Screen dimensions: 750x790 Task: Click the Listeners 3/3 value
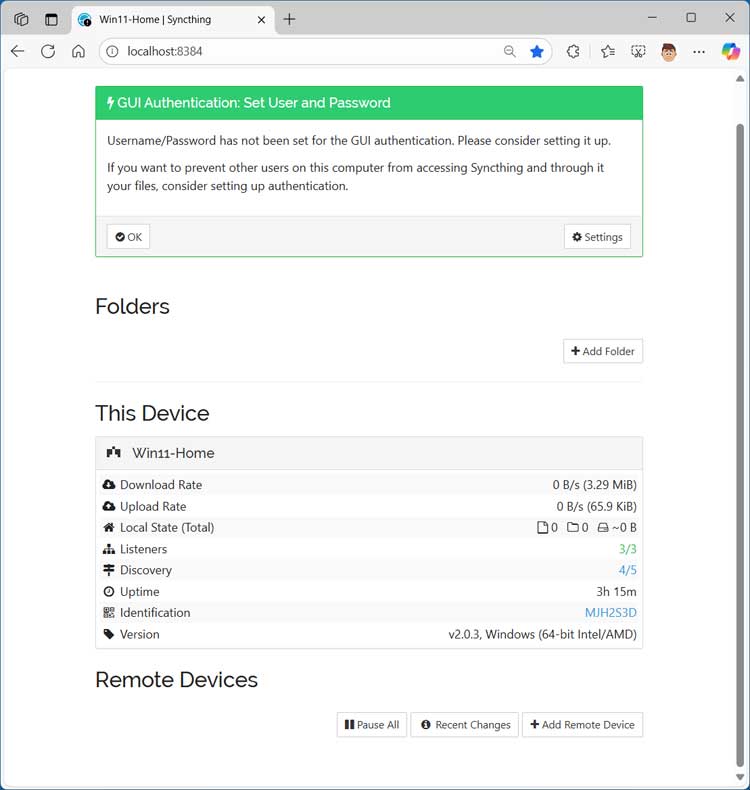(x=628, y=549)
